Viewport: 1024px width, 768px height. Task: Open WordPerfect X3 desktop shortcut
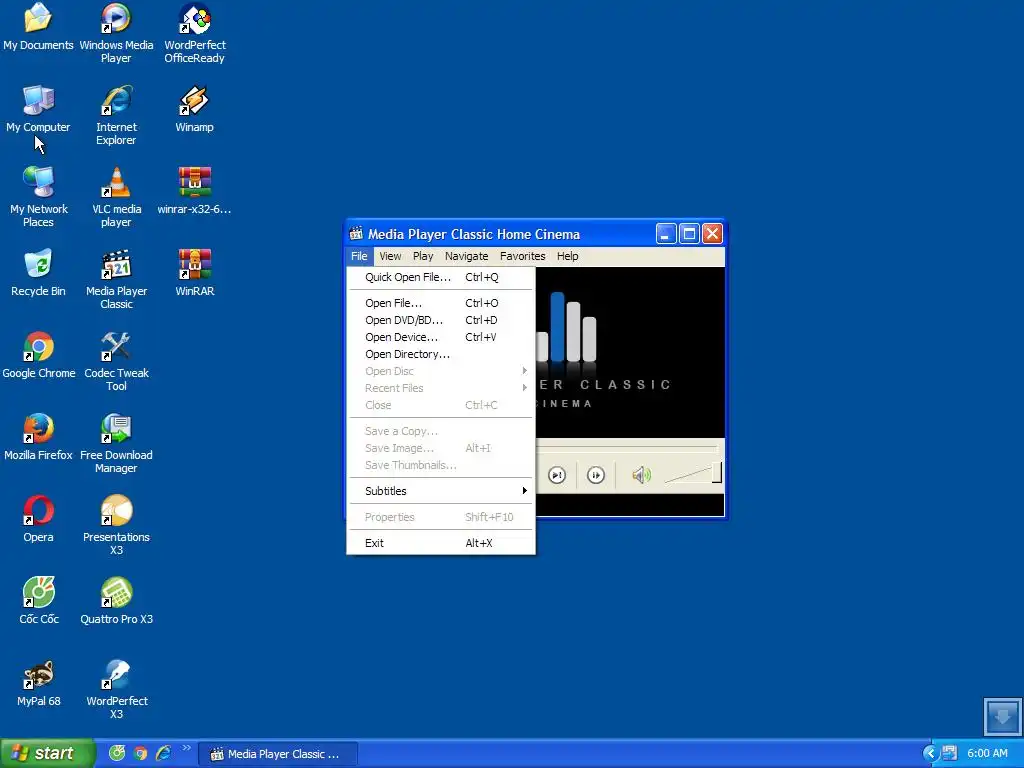[x=116, y=689]
